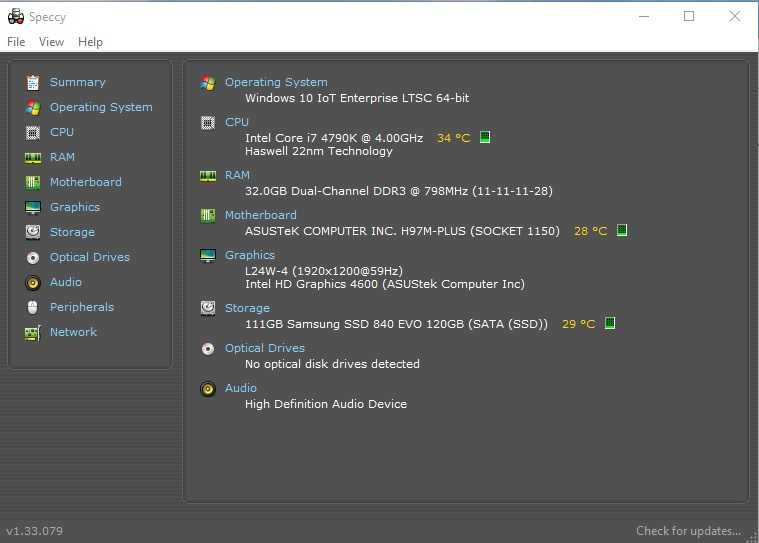The width and height of the screenshot is (759, 543).
Task: Click the Audio speaker icon in sidebar
Action: (33, 283)
